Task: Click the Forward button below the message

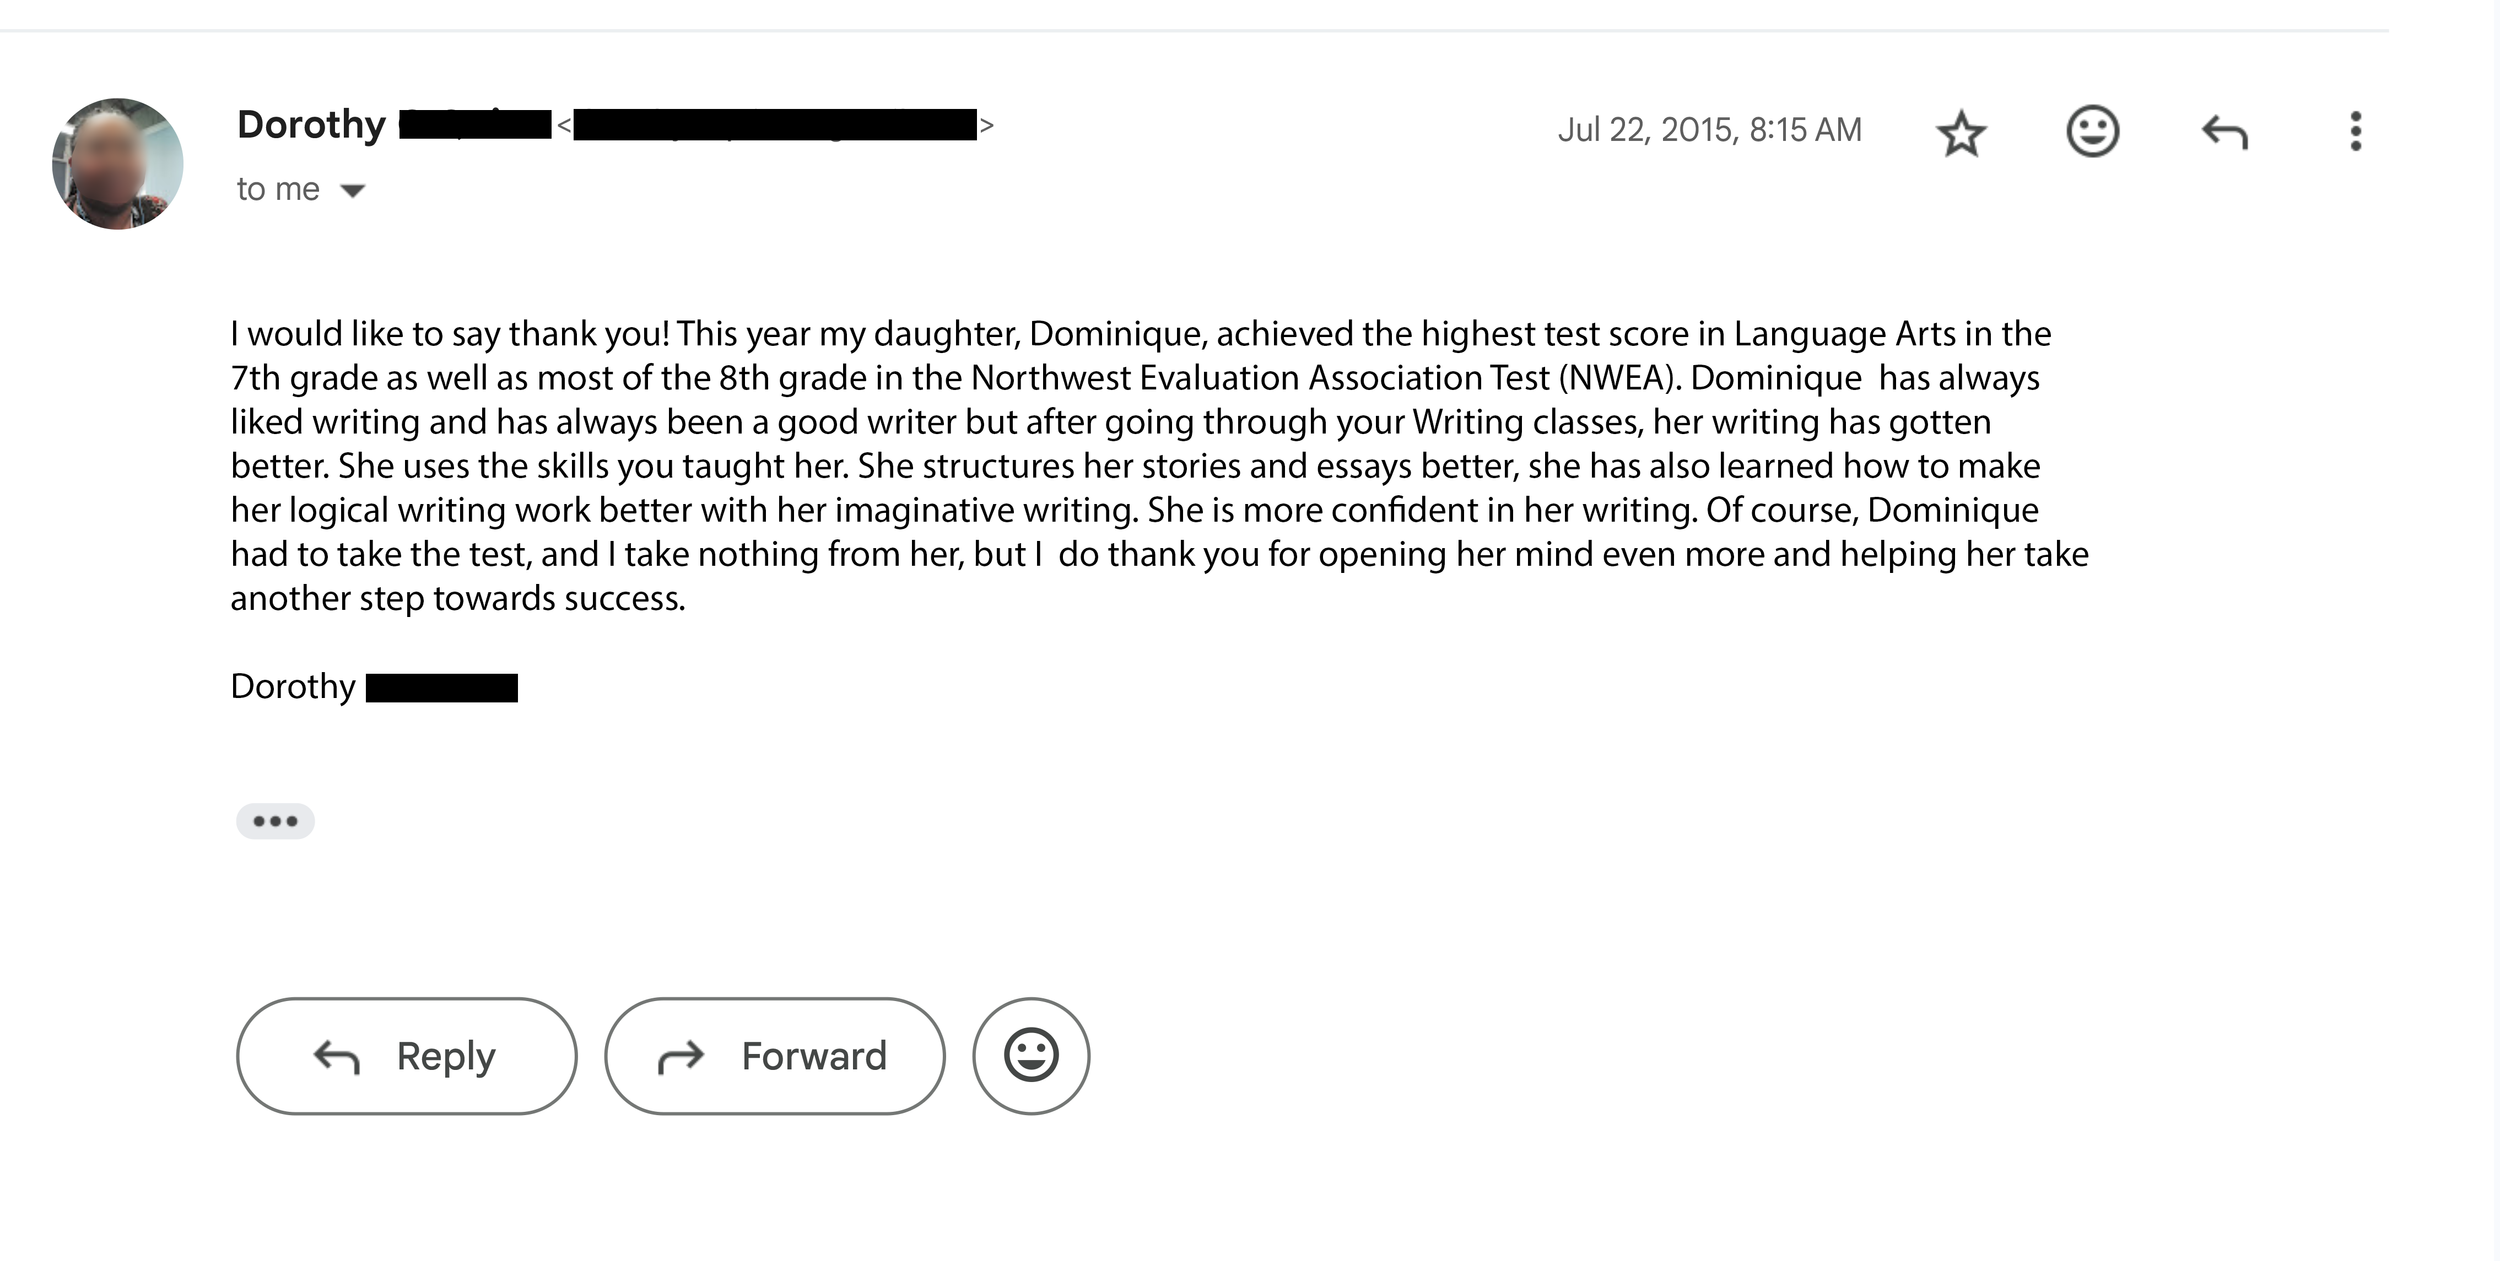Action: click(775, 1056)
